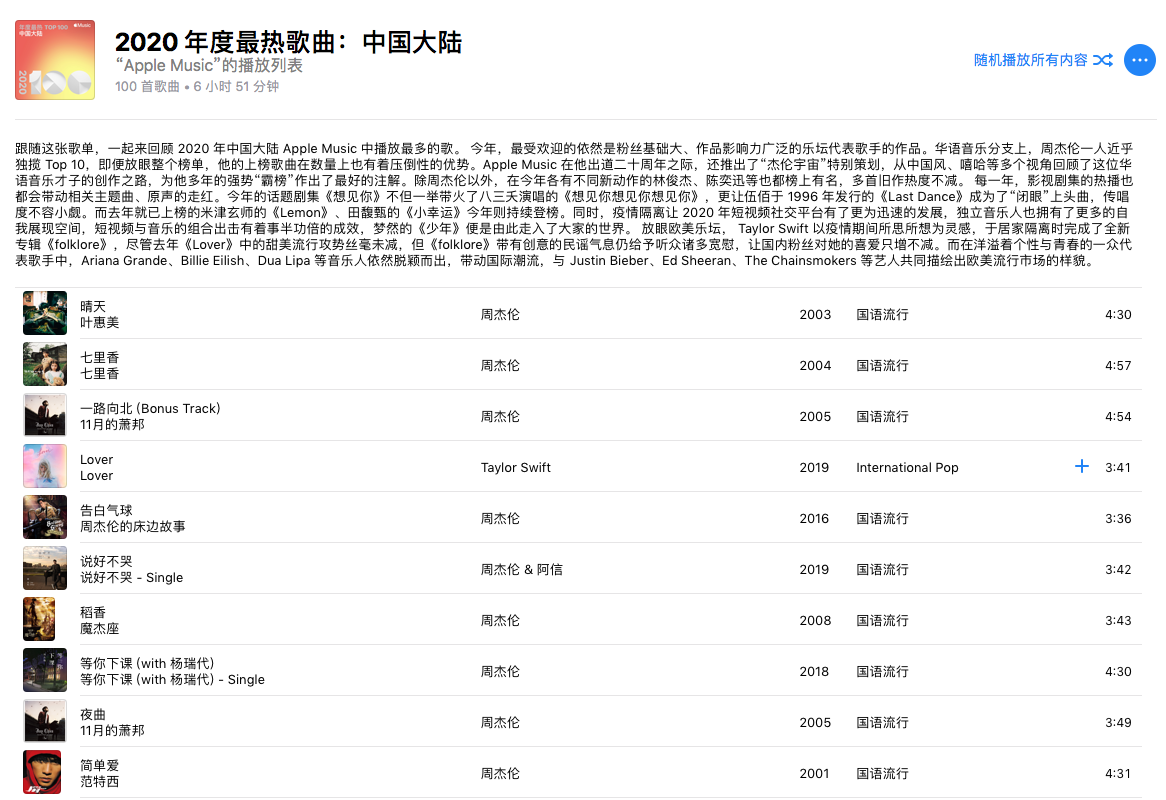Click album artwork for 等你下课

click(x=45, y=670)
